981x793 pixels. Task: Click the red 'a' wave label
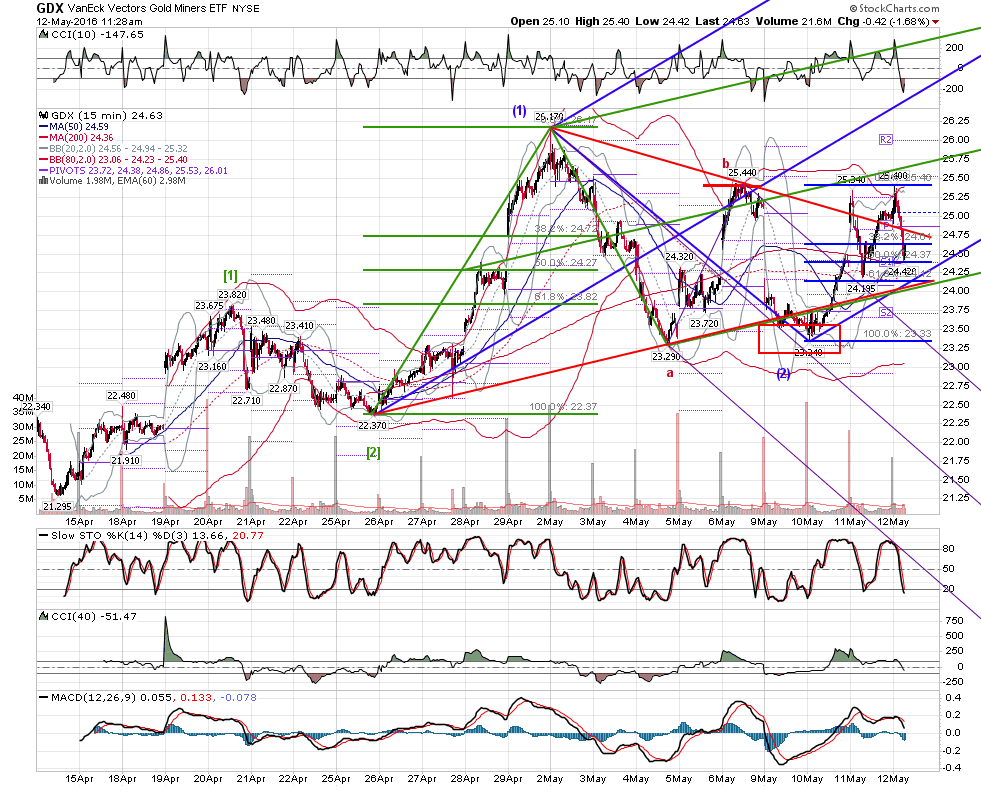pyautogui.click(x=670, y=373)
